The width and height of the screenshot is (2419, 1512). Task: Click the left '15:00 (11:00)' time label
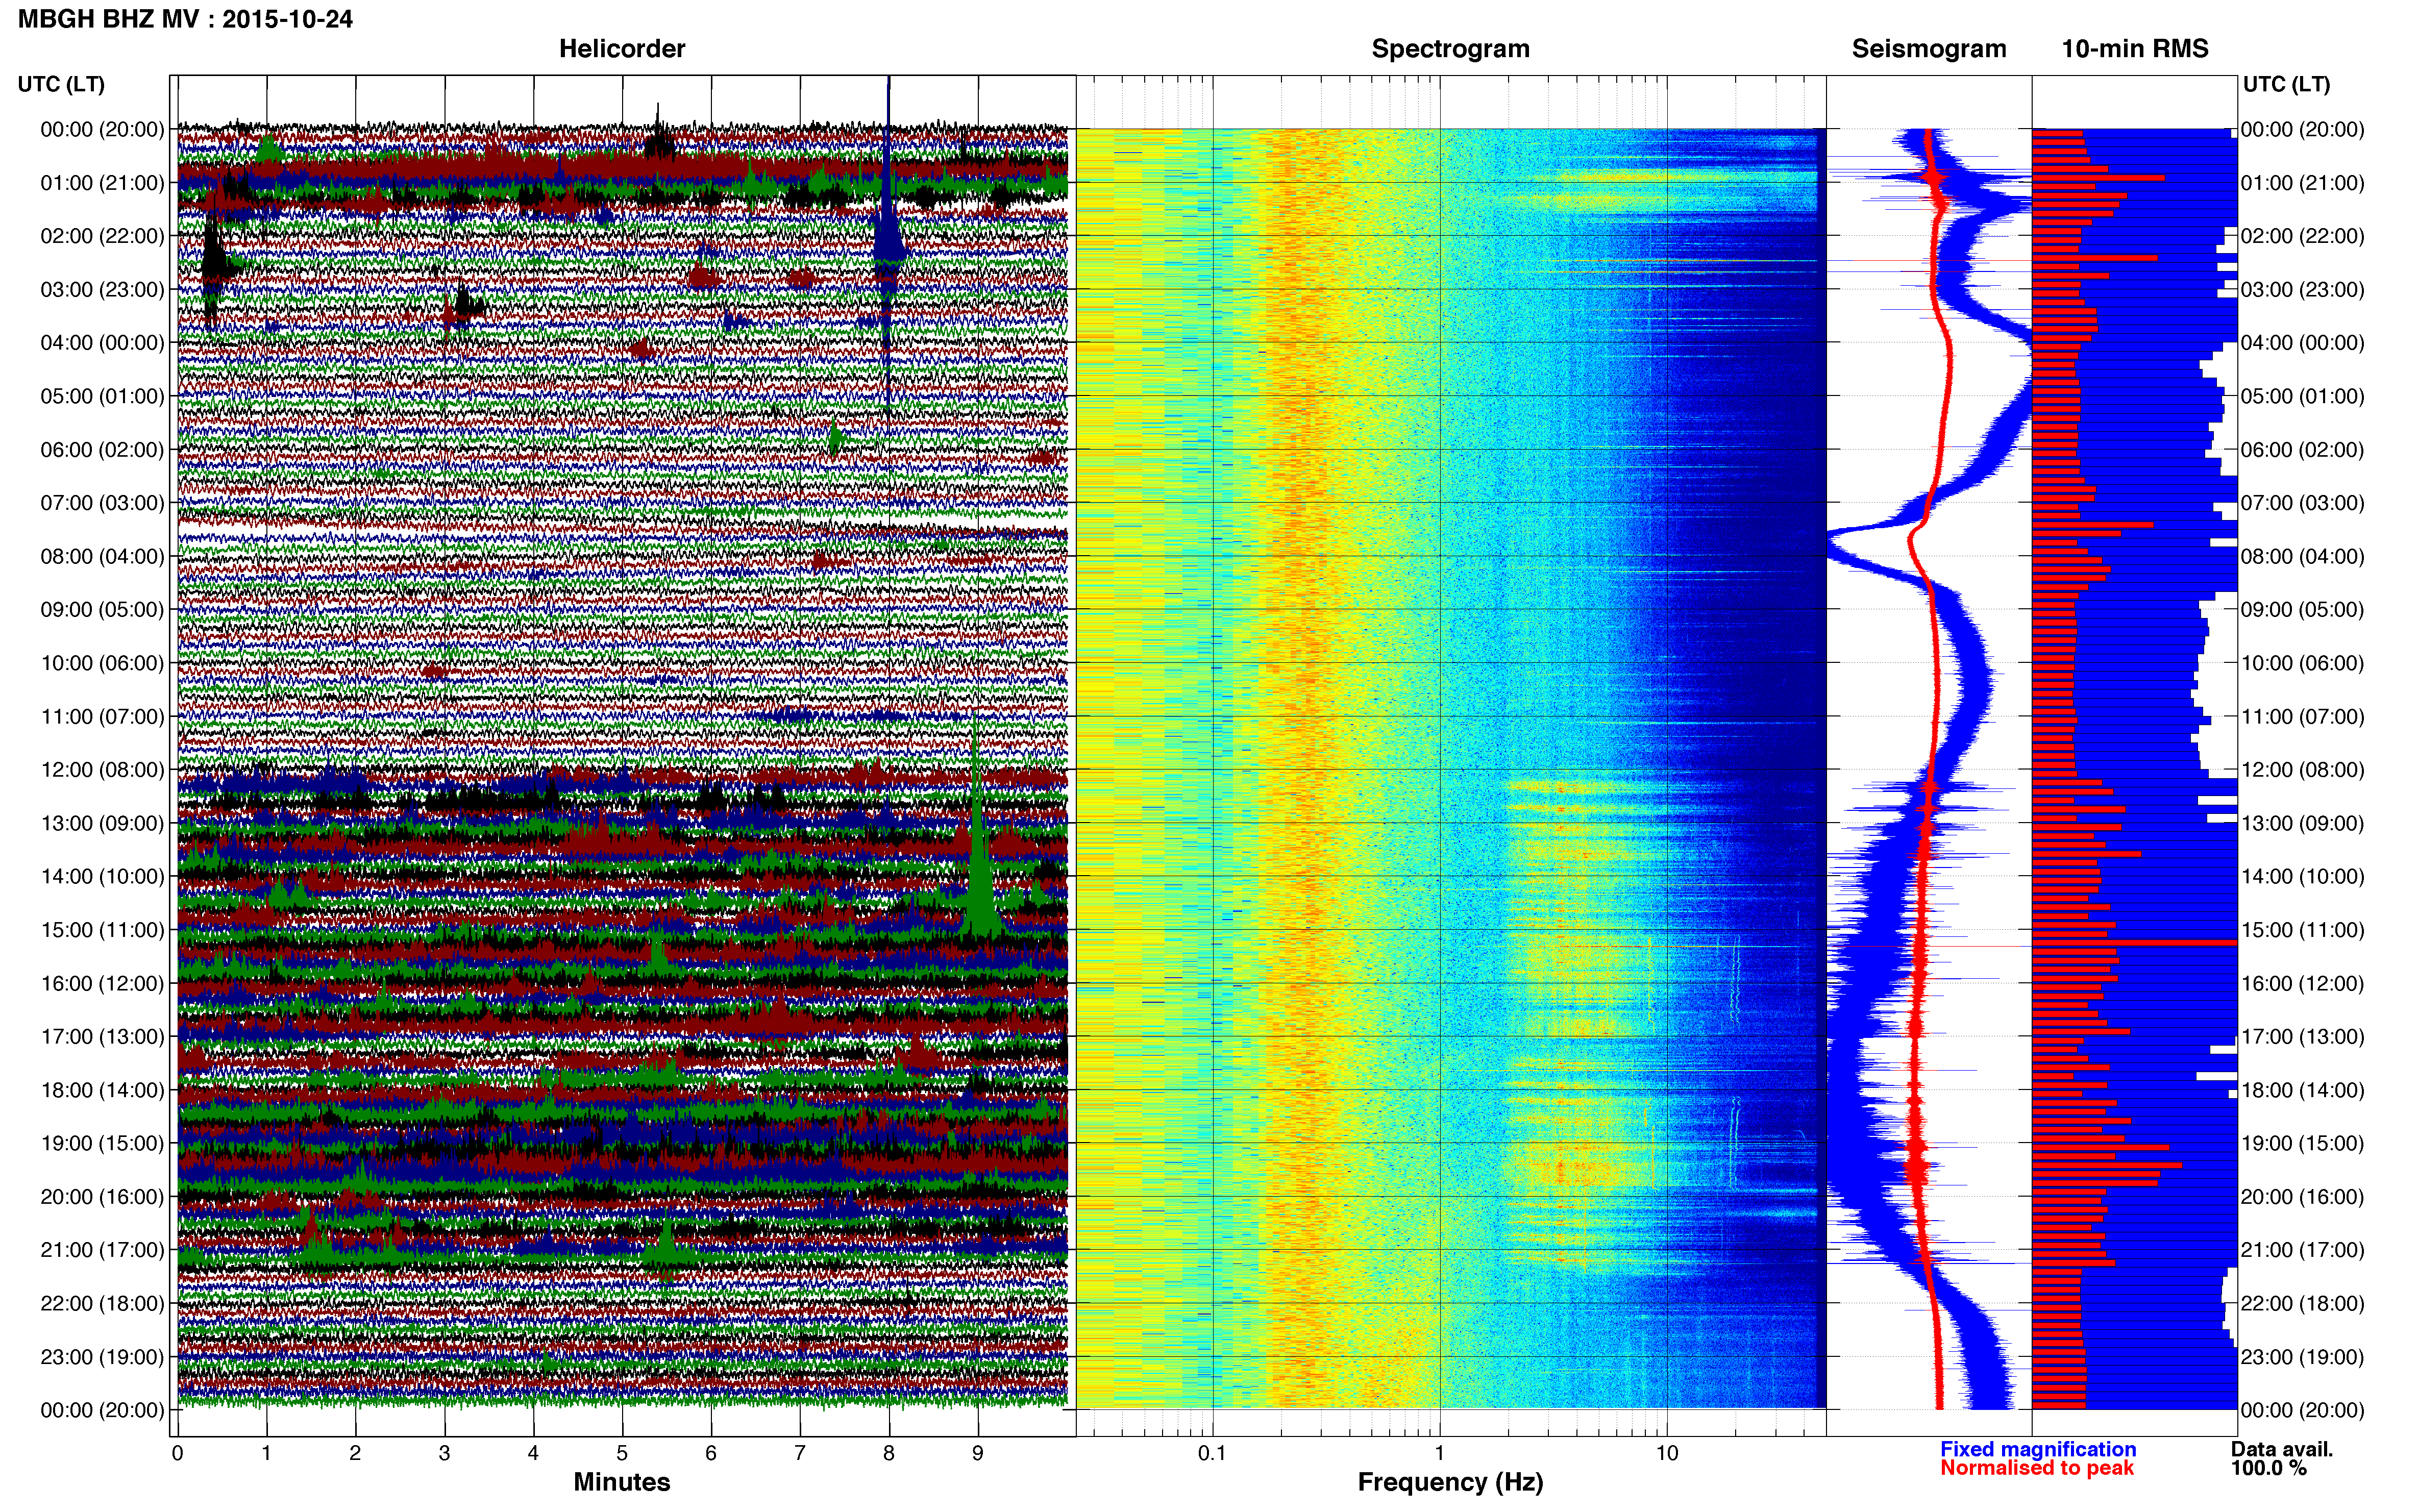102,930
